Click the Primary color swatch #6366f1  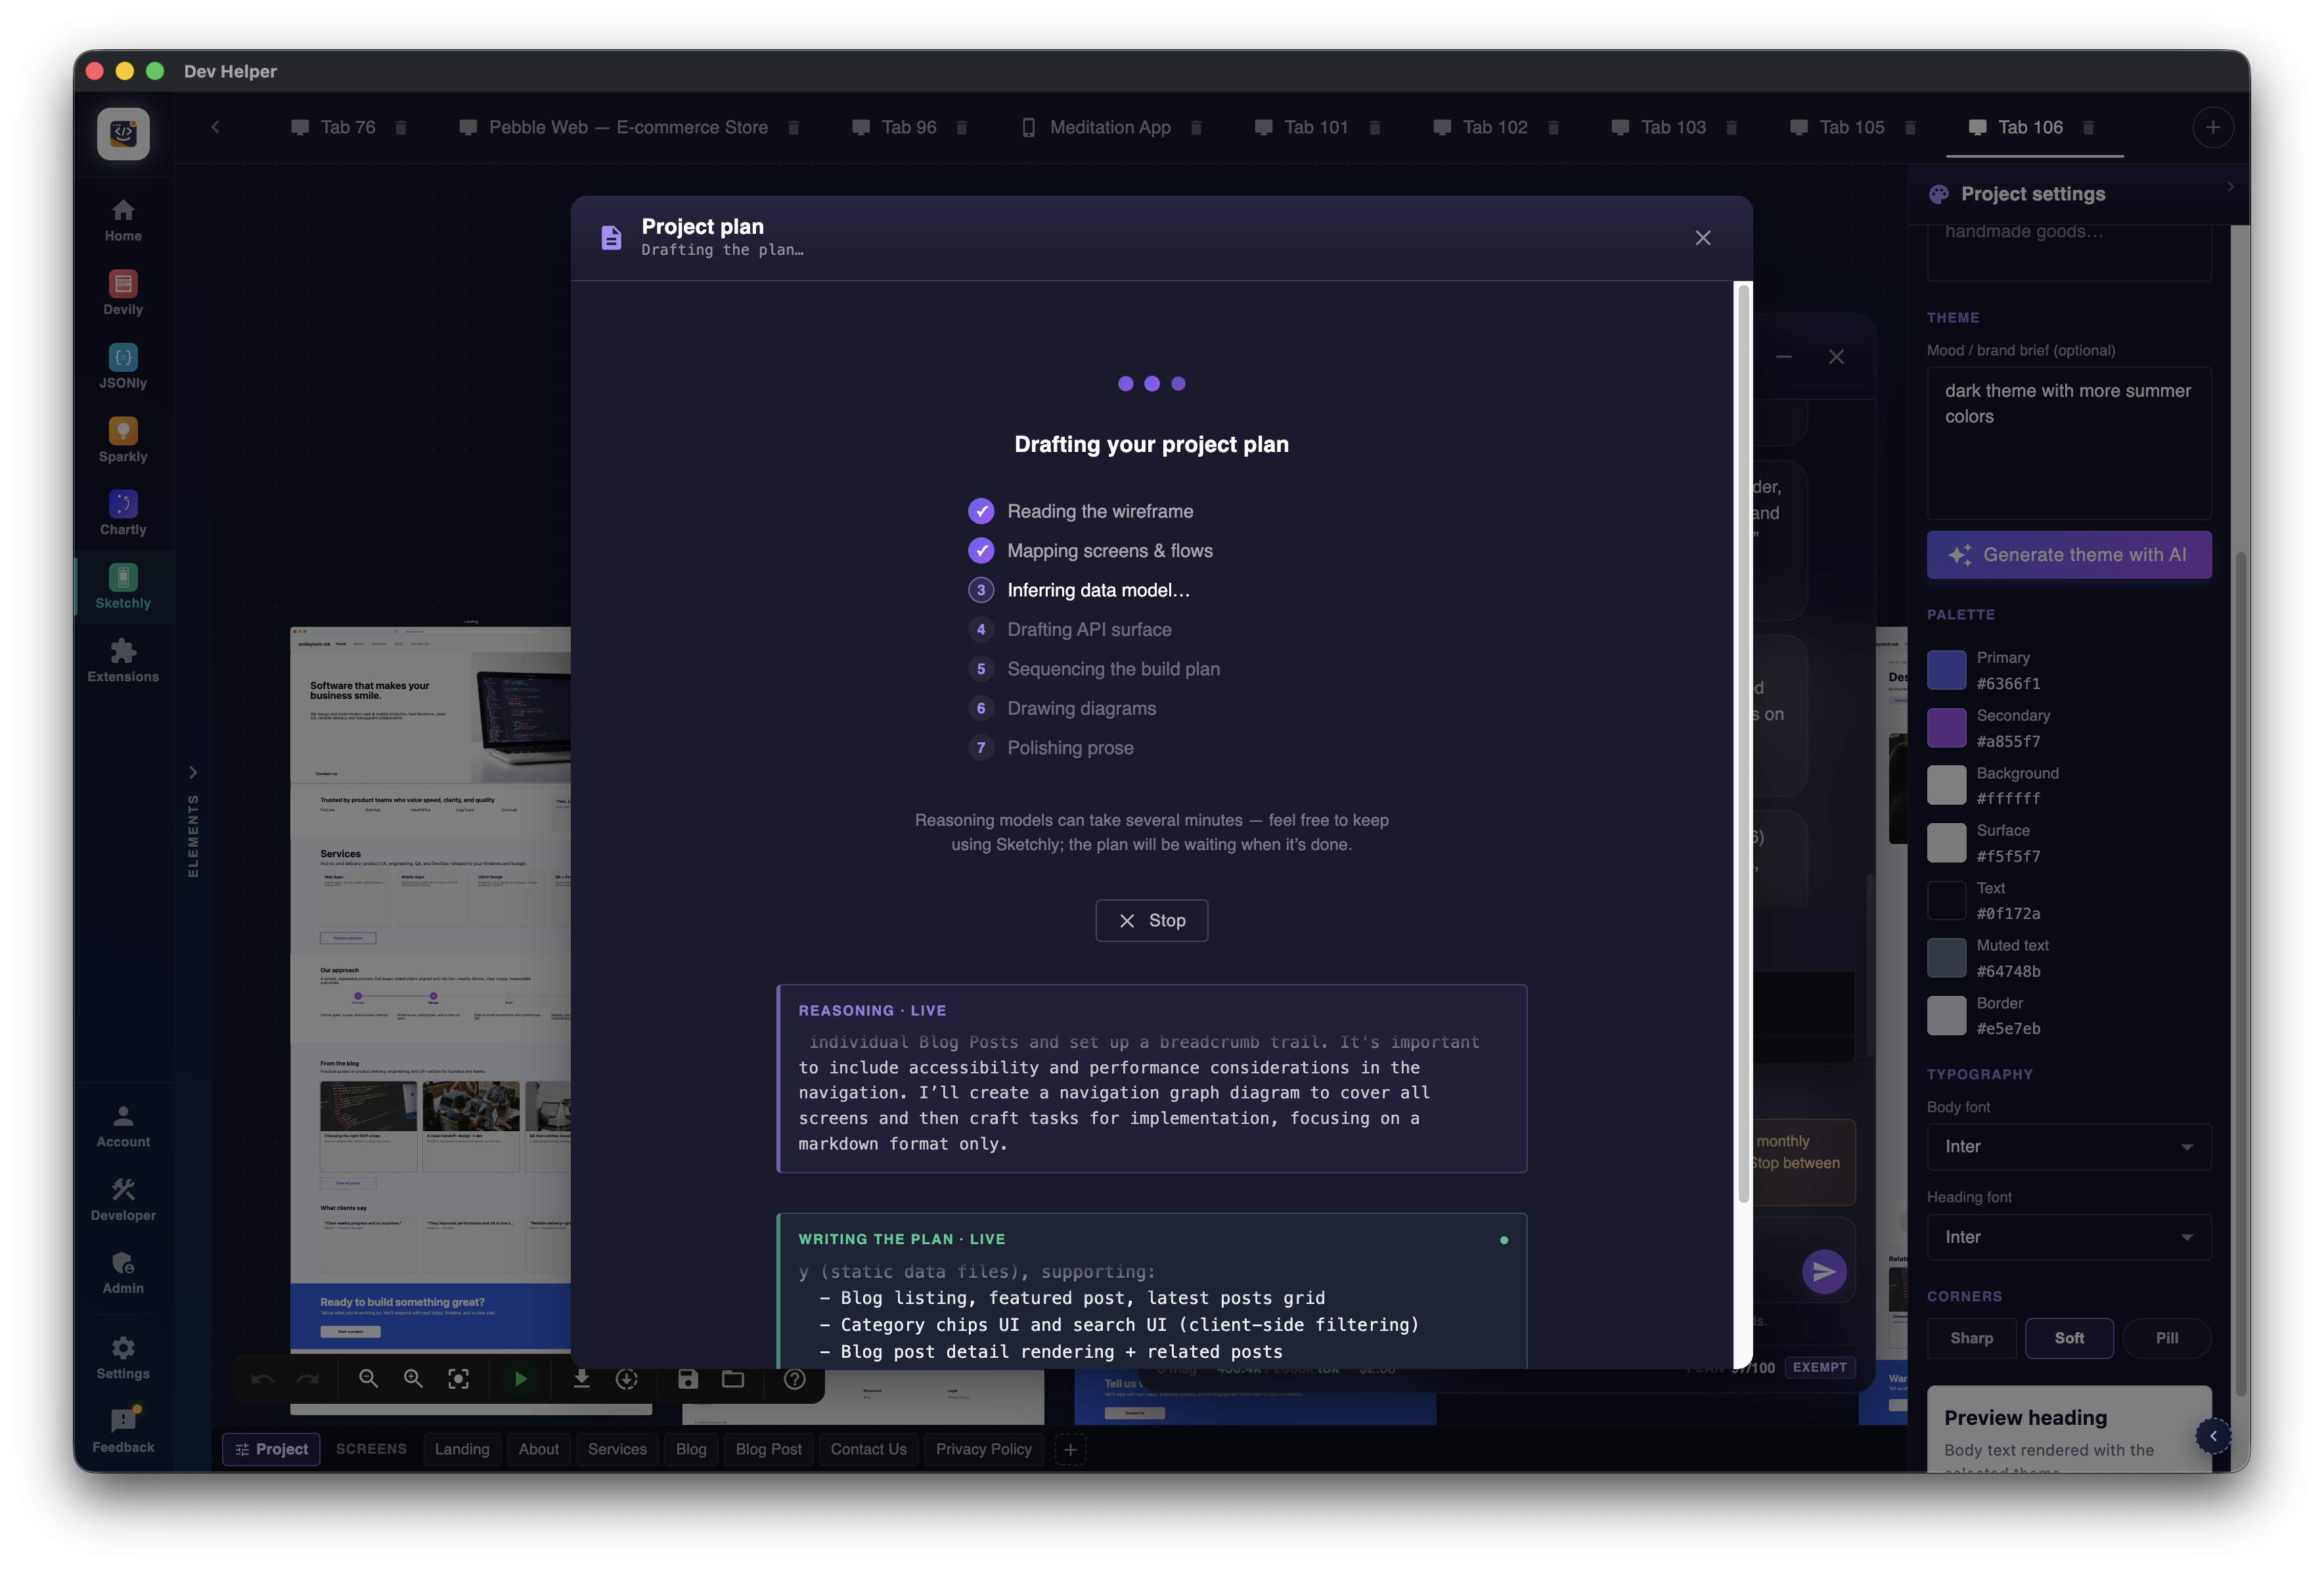click(1946, 670)
